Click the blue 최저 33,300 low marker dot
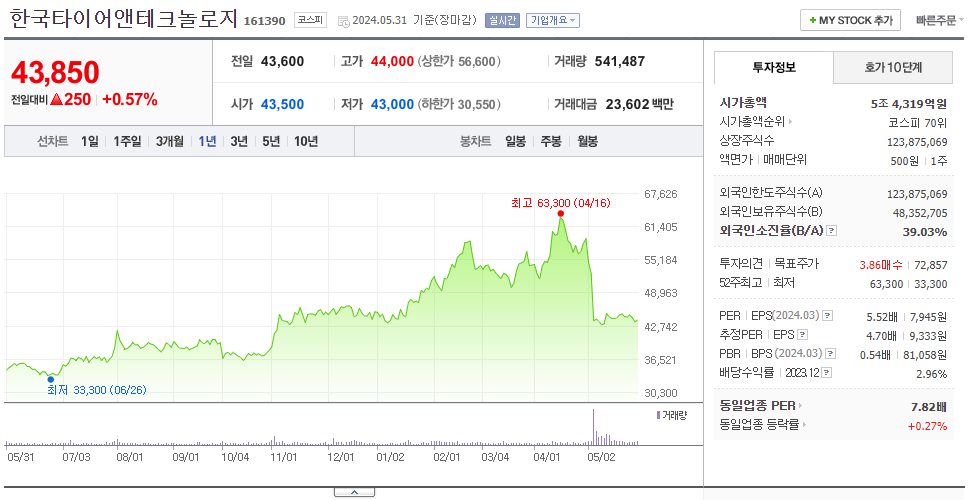Image resolution: width=968 pixels, height=500 pixels. (51, 380)
